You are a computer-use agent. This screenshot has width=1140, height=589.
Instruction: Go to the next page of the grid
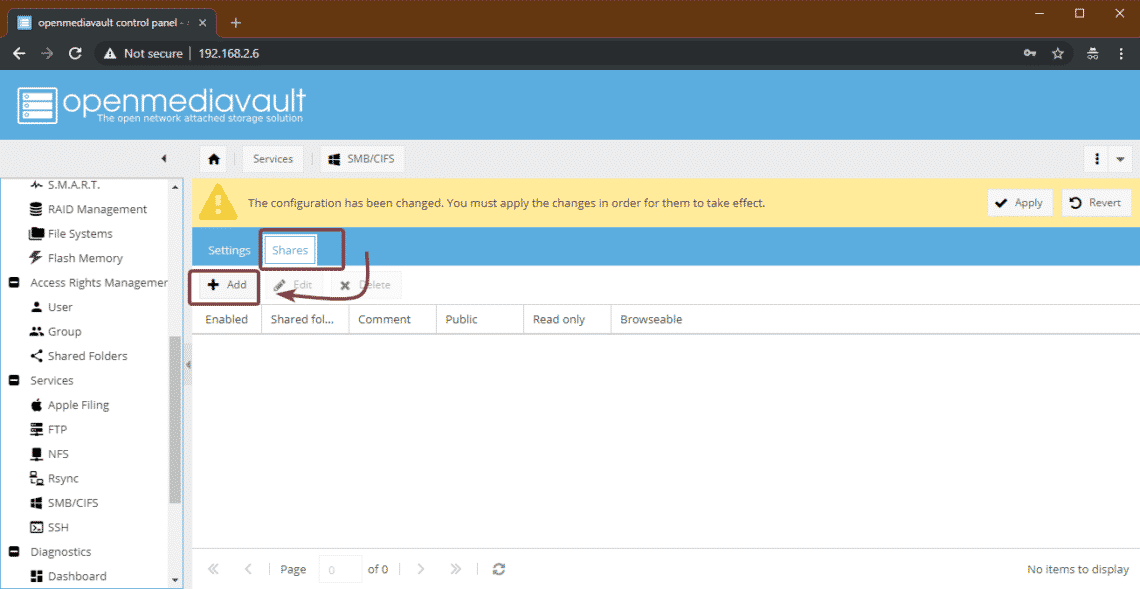(420, 569)
